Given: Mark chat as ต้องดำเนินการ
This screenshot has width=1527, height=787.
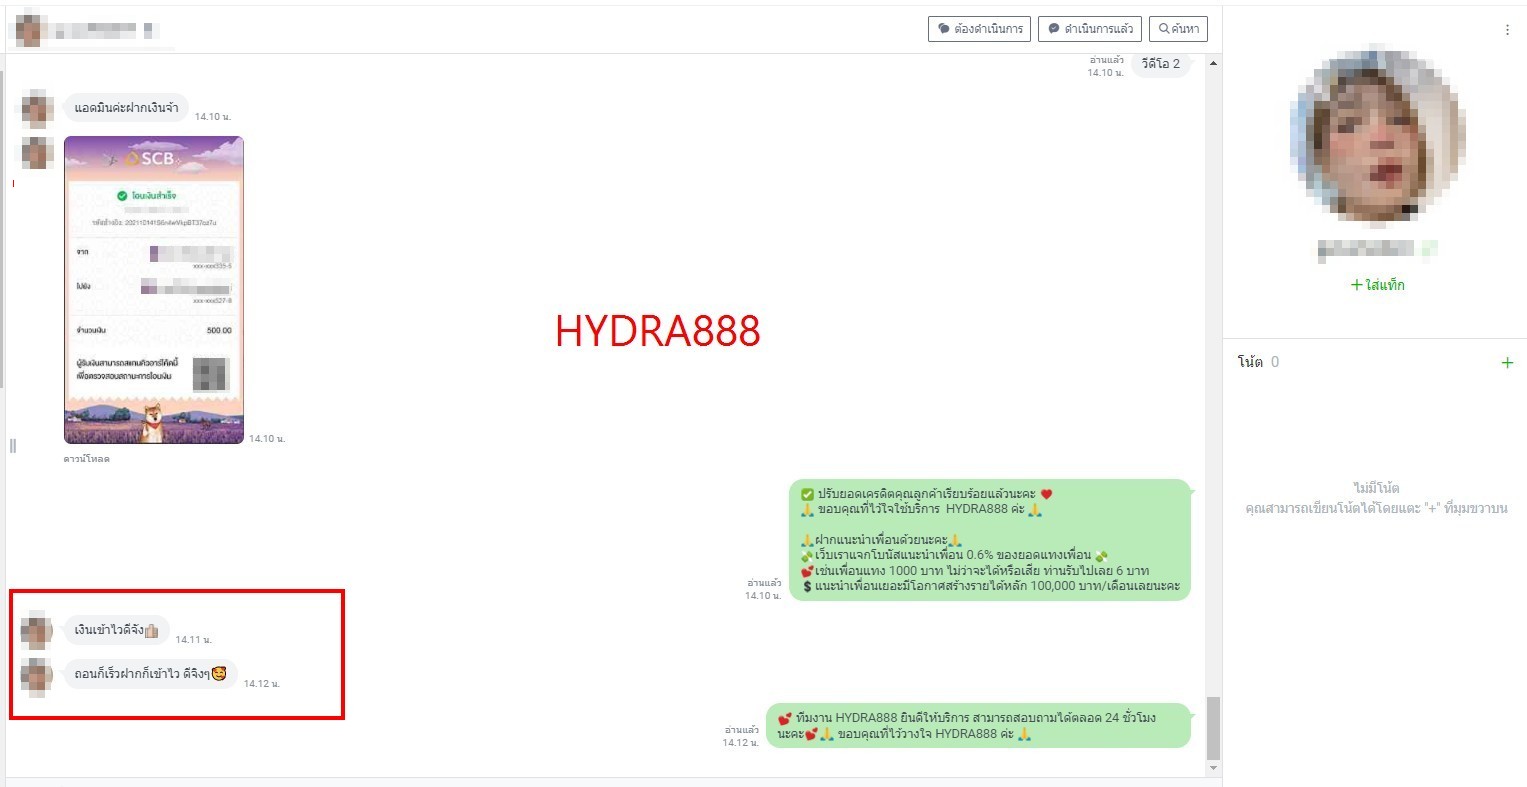Looking at the screenshot, I should [x=979, y=29].
